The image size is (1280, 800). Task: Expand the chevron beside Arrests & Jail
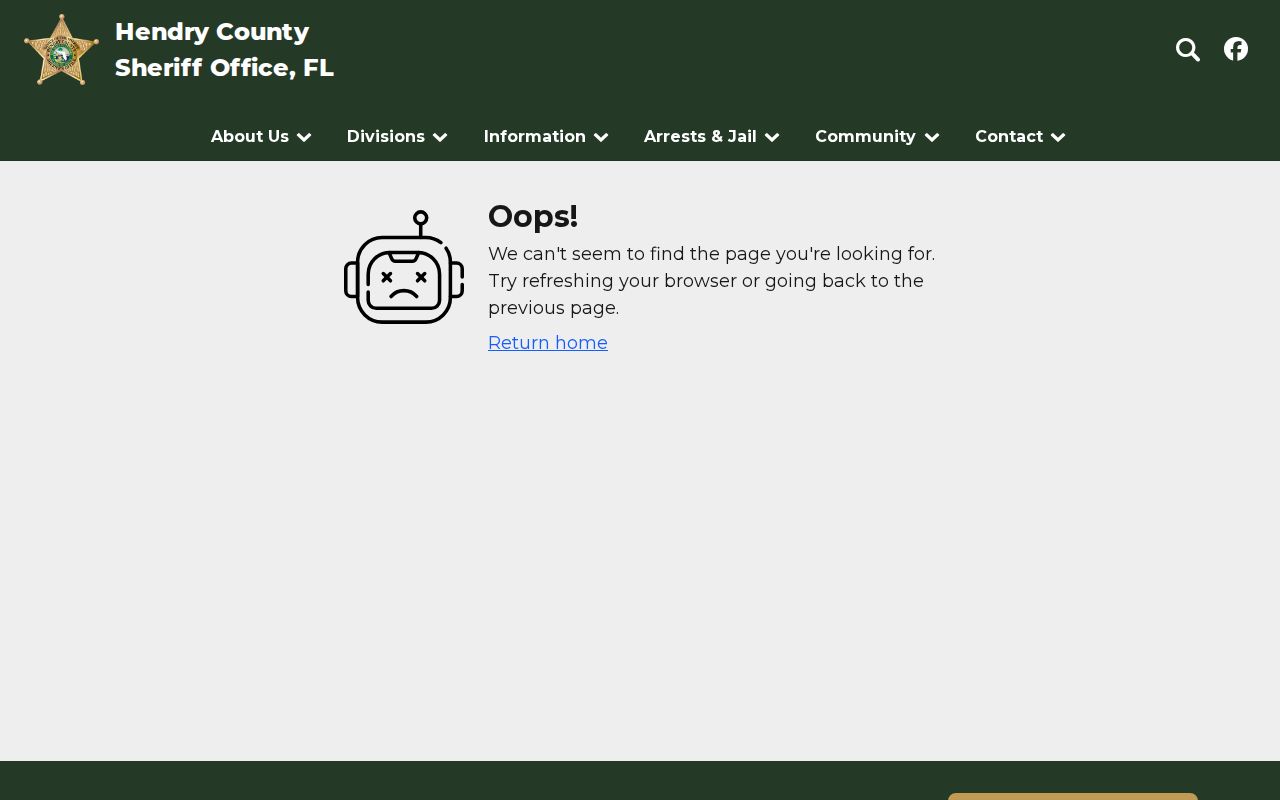tap(772, 137)
